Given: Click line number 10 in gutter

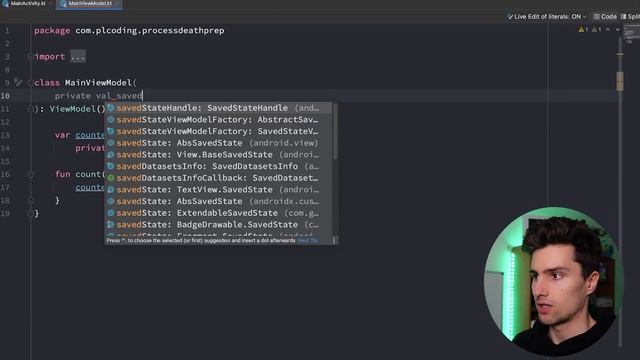Looking at the screenshot, I should [x=5, y=96].
